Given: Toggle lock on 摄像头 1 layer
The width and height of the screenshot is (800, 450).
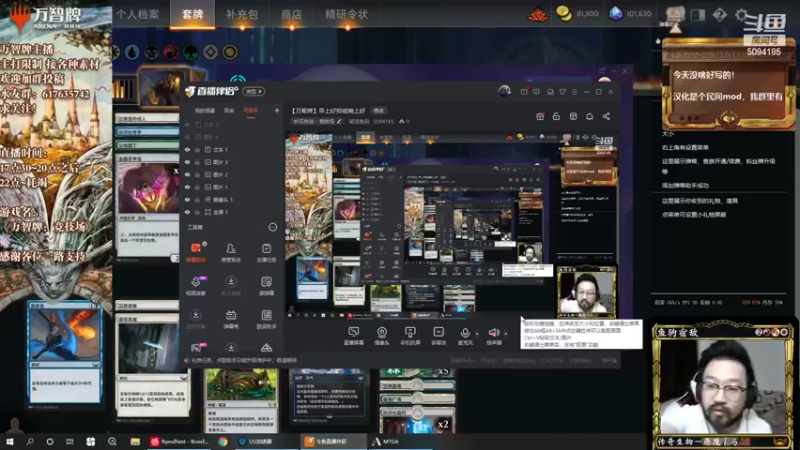Looking at the screenshot, I should pos(197,199).
